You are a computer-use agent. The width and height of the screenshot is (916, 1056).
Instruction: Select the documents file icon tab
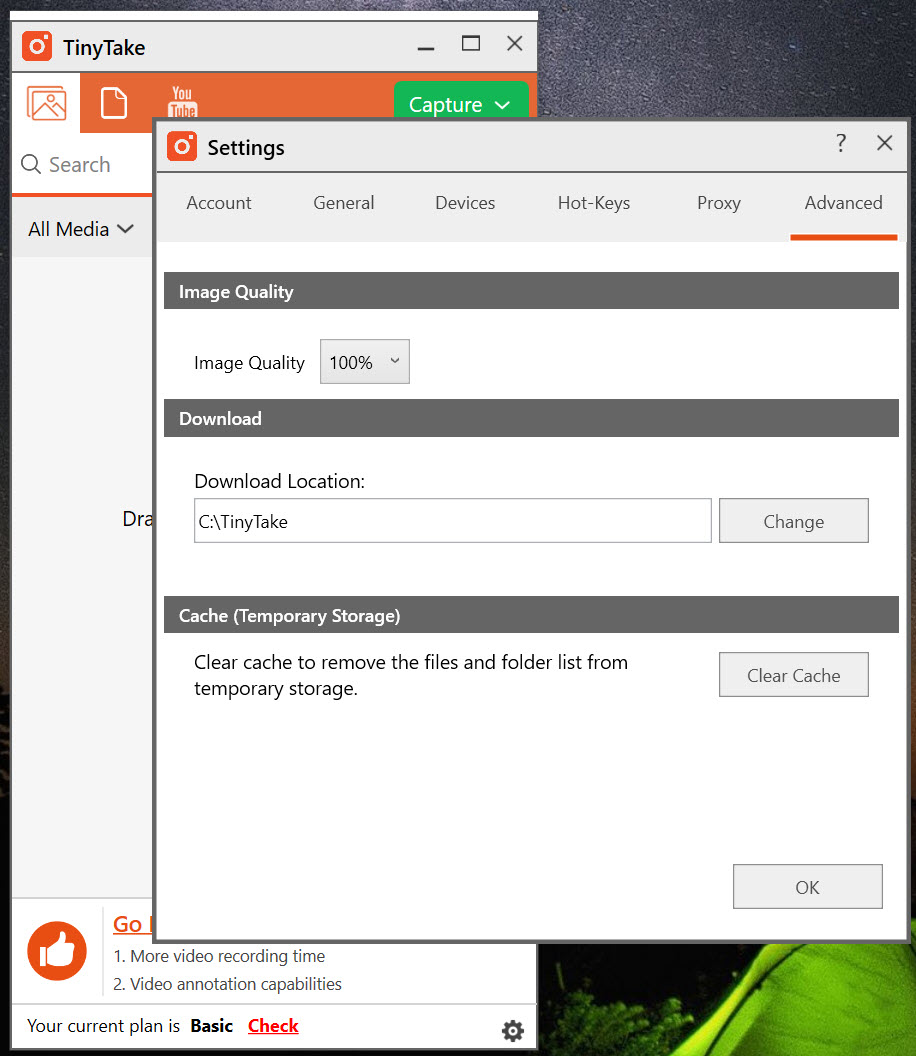[x=114, y=103]
